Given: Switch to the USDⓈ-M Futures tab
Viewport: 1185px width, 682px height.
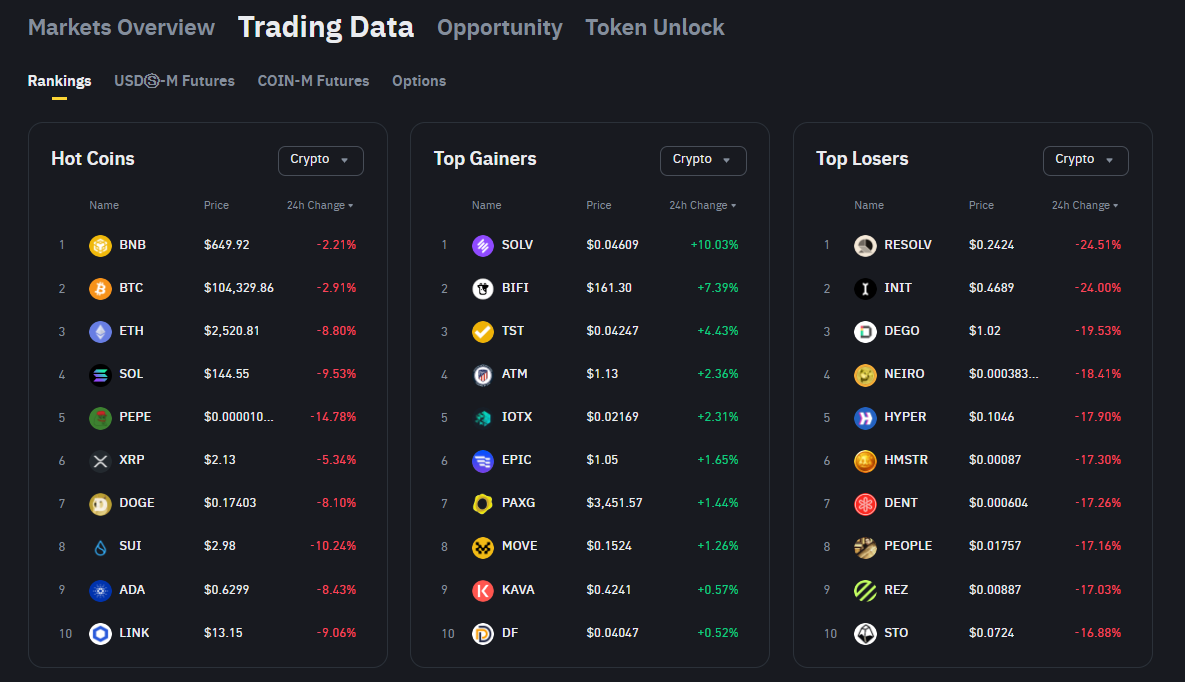Looking at the screenshot, I should (174, 81).
